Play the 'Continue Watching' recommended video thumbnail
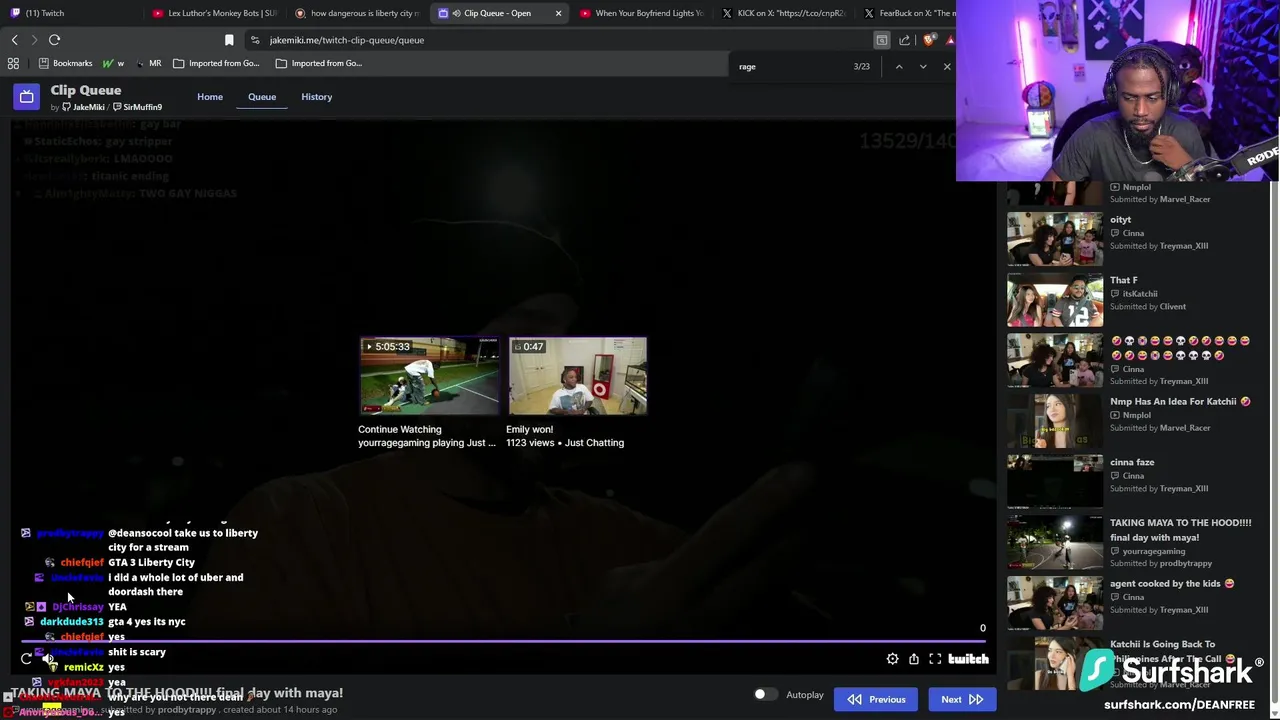Image resolution: width=1280 pixels, height=720 pixels. [429, 376]
